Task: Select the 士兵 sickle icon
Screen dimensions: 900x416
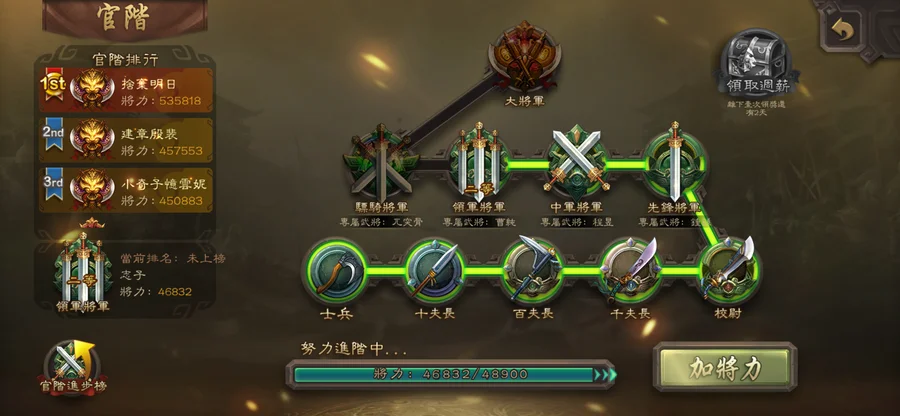Action: coord(335,271)
